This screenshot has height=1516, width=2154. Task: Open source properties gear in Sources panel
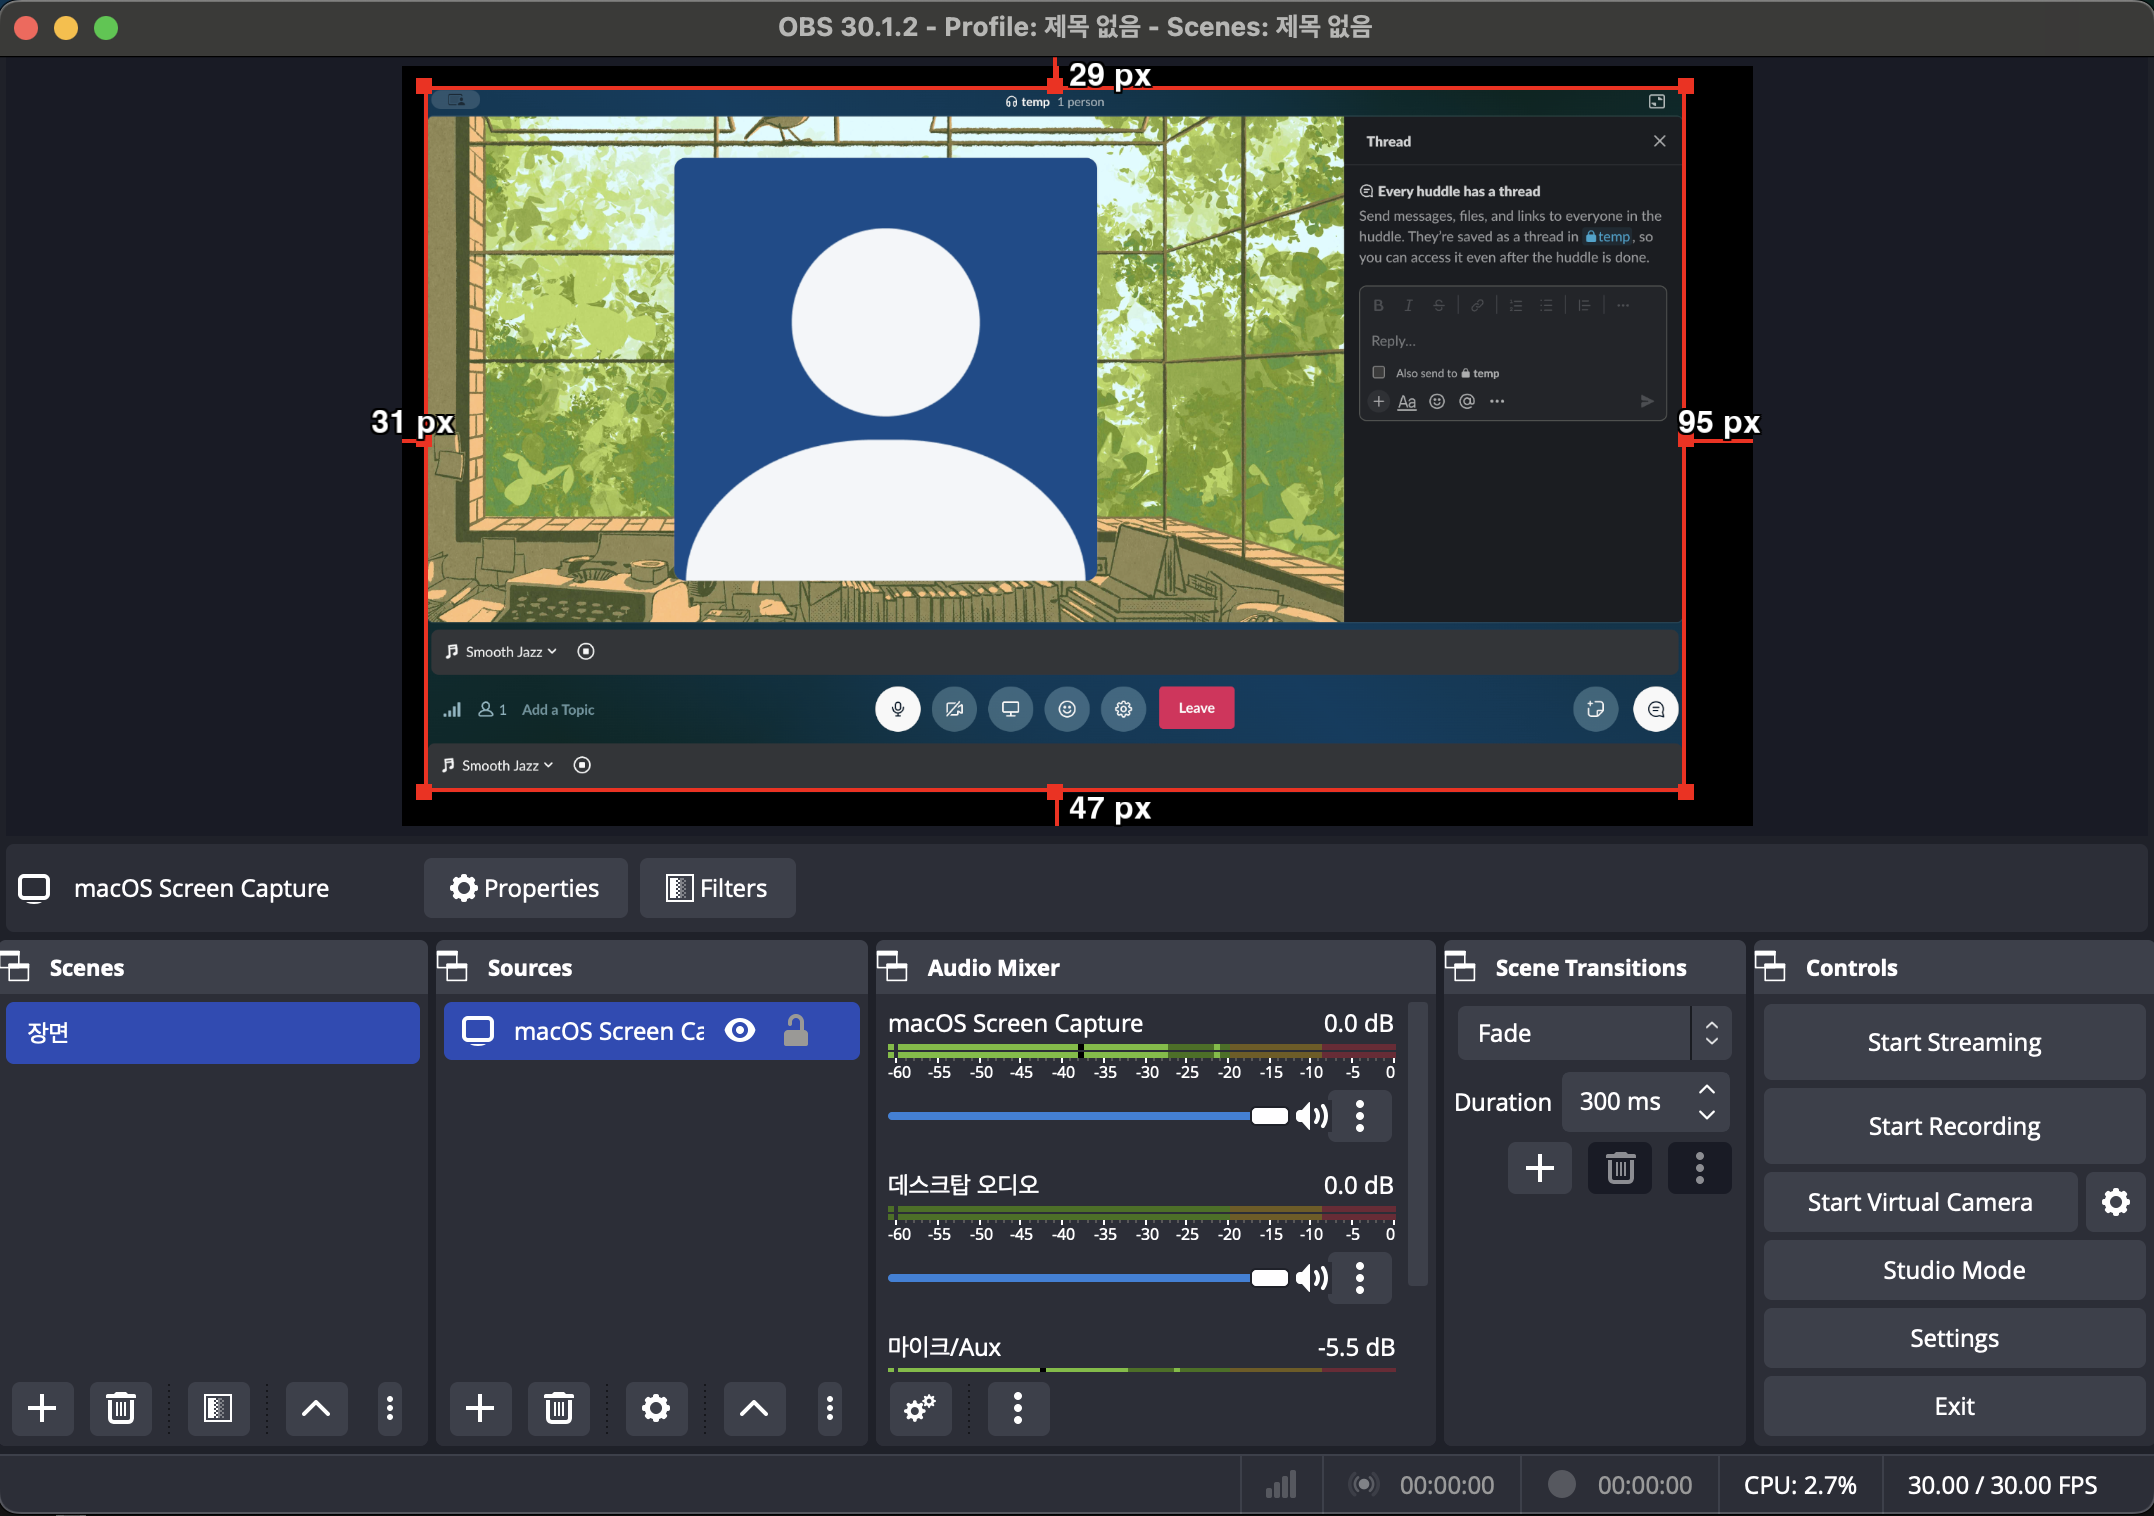point(656,1409)
